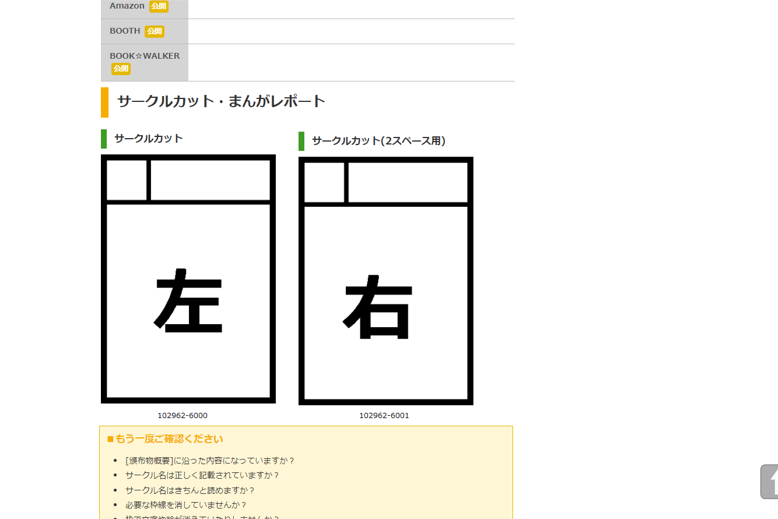Click the scroll-to-top arrow button
778x519 pixels.
[x=768, y=482]
